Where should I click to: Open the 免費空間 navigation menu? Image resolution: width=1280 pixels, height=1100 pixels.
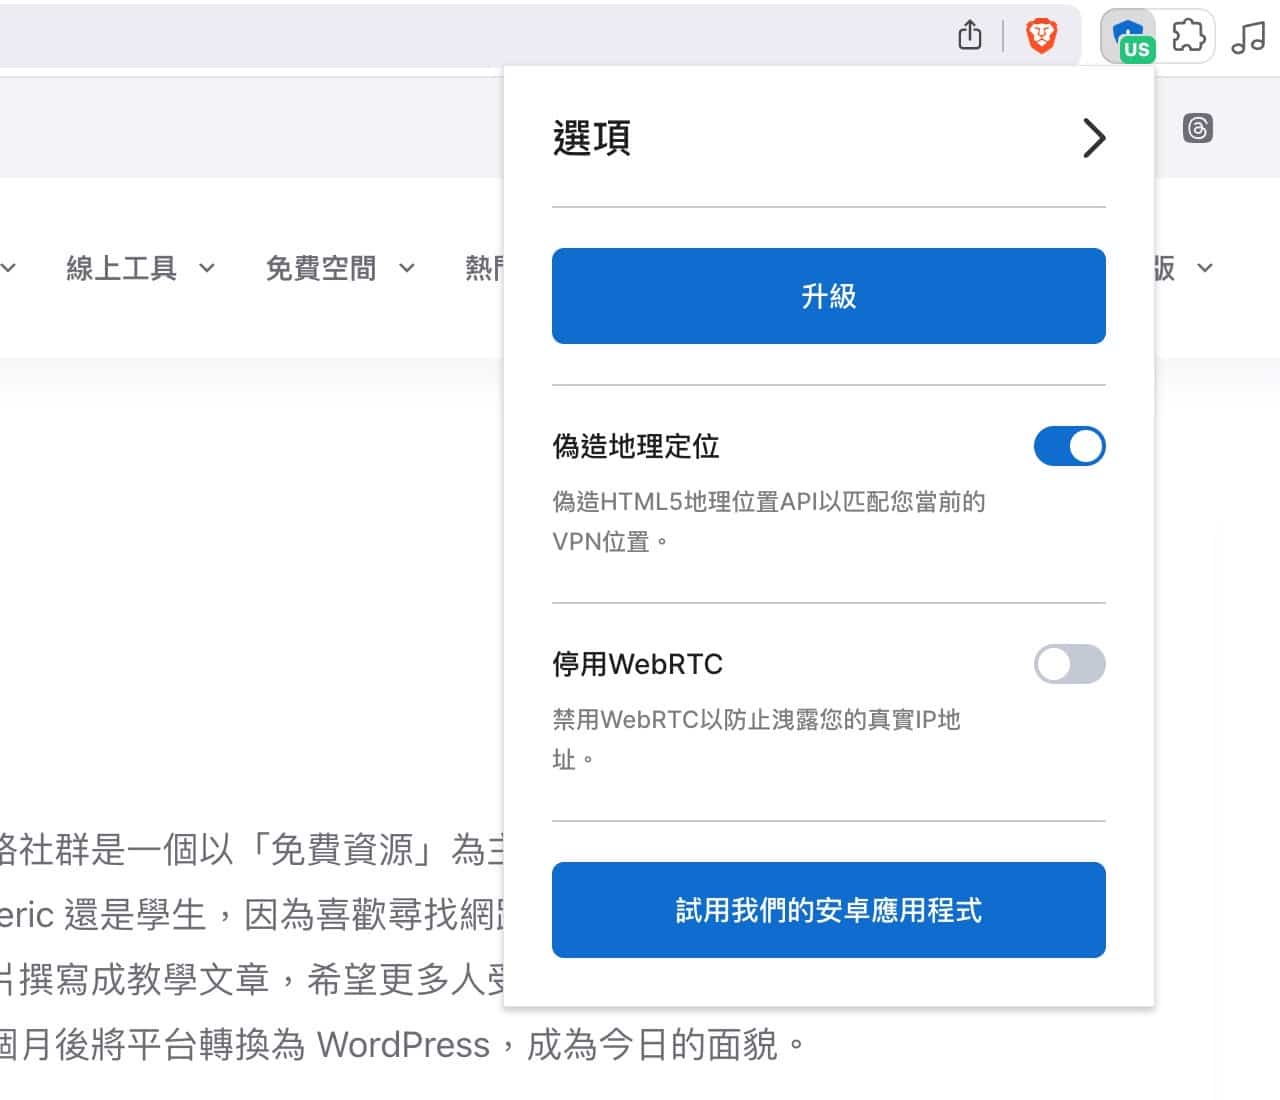pos(320,268)
